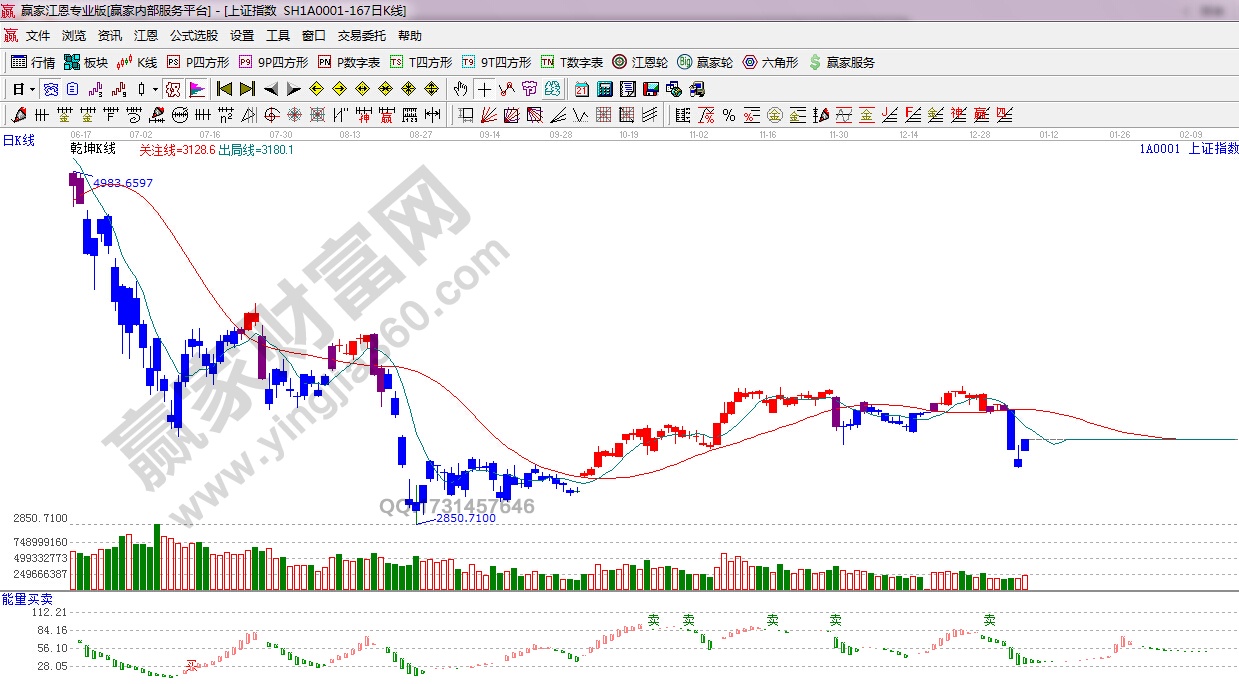Expand the candlestick style dropdown arrow
This screenshot has height=684, width=1239.
(x=155, y=89)
